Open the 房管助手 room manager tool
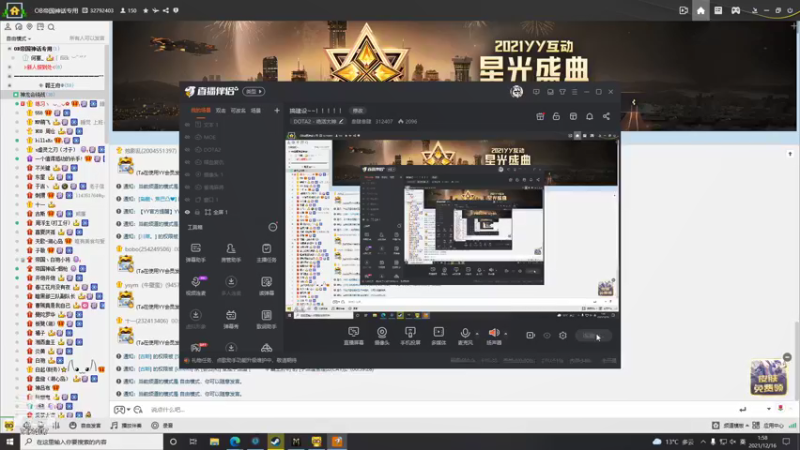 point(231,253)
